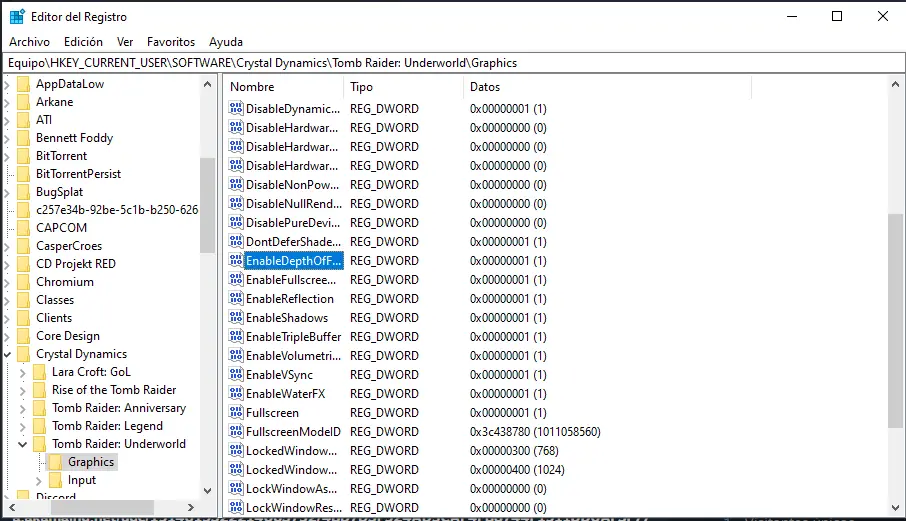Click the folder icon of BugSplat key
Screen dimensions: 906x521
pyautogui.click(x=24, y=192)
